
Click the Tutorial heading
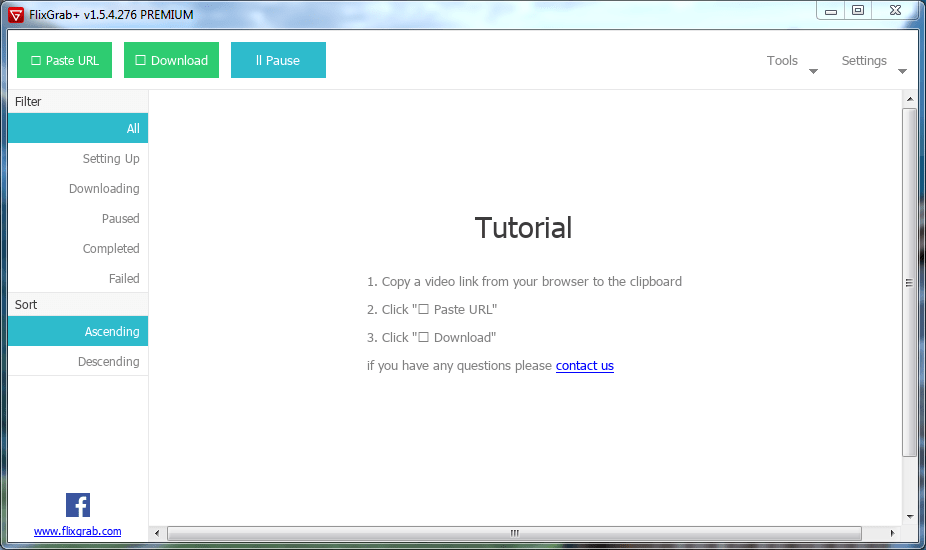point(523,228)
